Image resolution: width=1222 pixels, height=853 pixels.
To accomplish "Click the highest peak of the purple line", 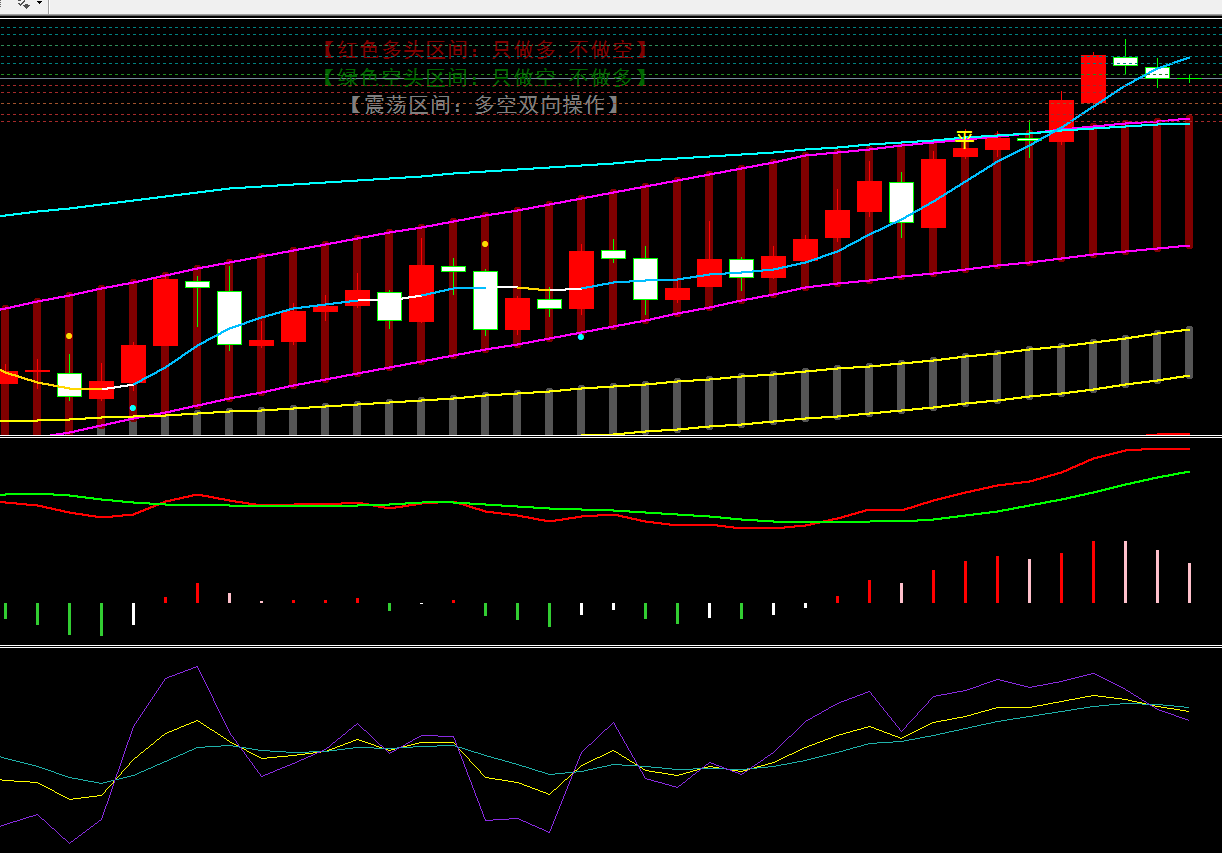I will pyautogui.click(x=196, y=667).
